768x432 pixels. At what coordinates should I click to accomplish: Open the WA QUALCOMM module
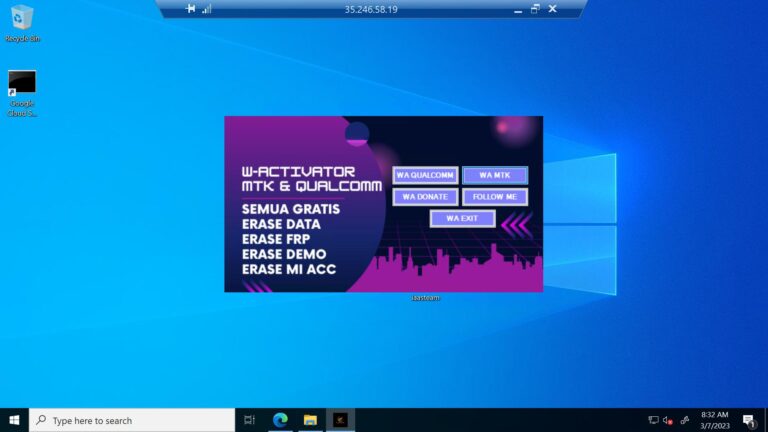pos(425,175)
